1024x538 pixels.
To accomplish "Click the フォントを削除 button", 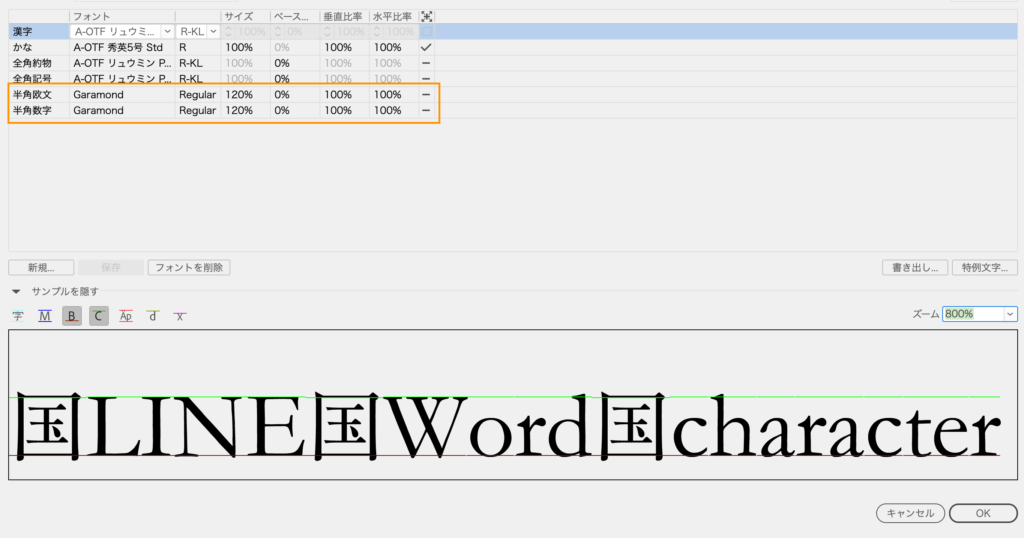I will pos(189,268).
